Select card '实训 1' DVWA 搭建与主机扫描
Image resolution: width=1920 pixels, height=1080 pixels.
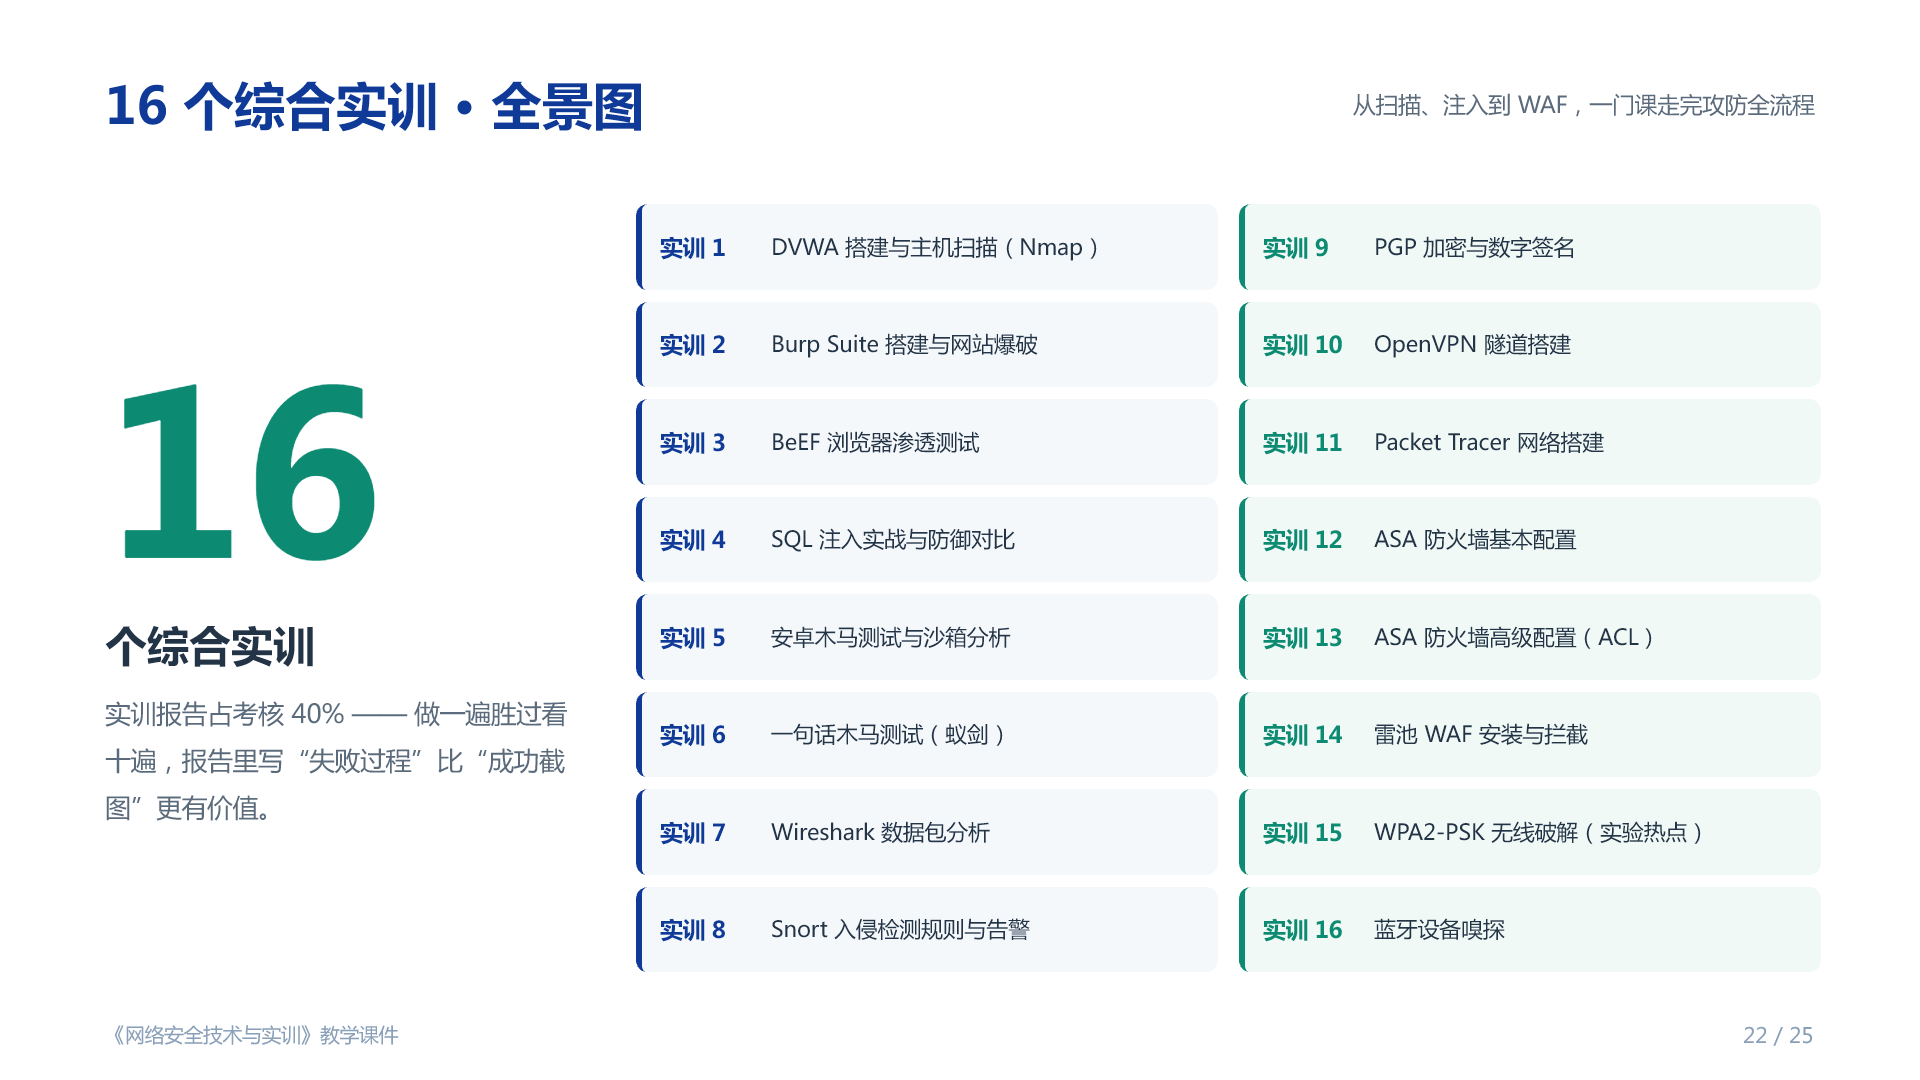click(x=927, y=247)
